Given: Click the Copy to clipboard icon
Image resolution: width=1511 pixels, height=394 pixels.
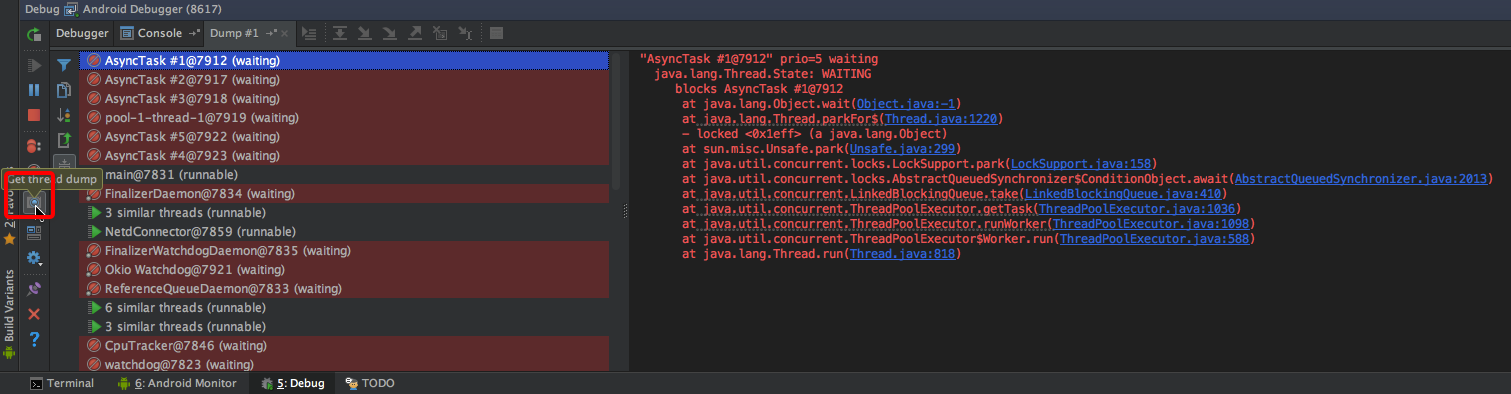Looking at the screenshot, I should pyautogui.click(x=64, y=90).
